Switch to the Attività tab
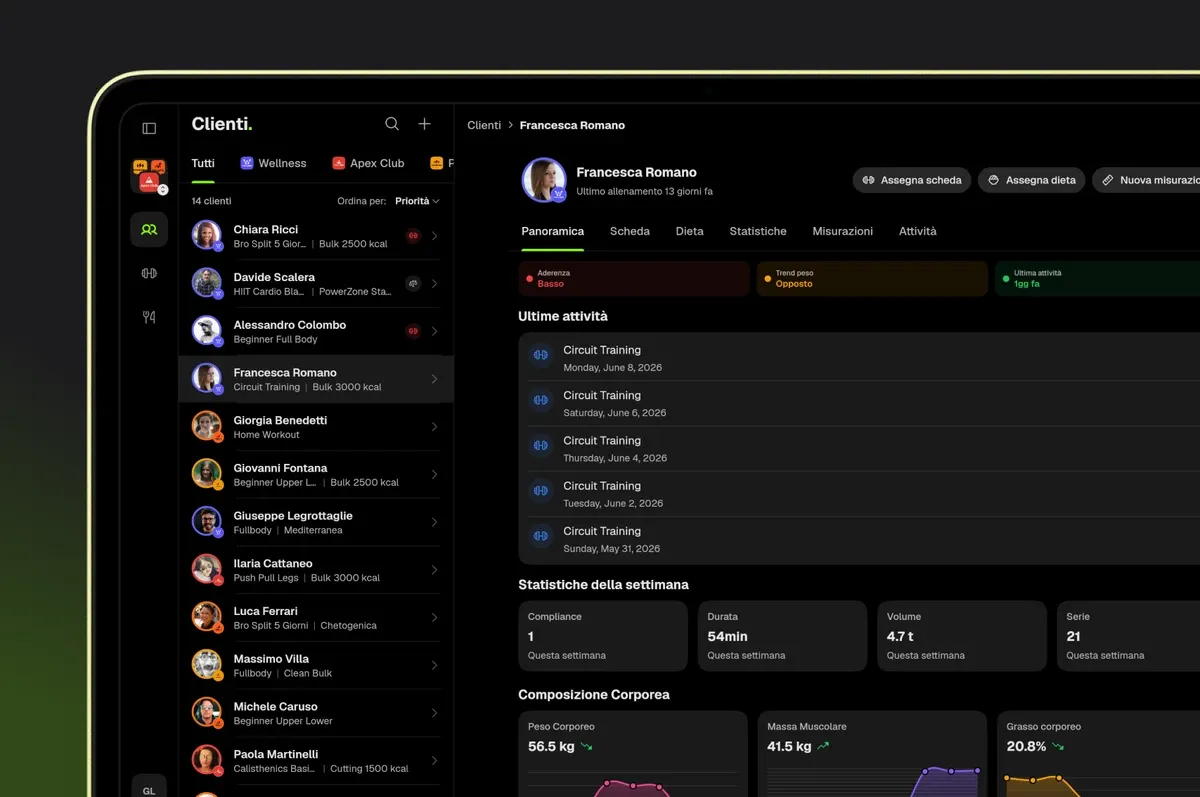The image size is (1200, 797). tap(918, 231)
